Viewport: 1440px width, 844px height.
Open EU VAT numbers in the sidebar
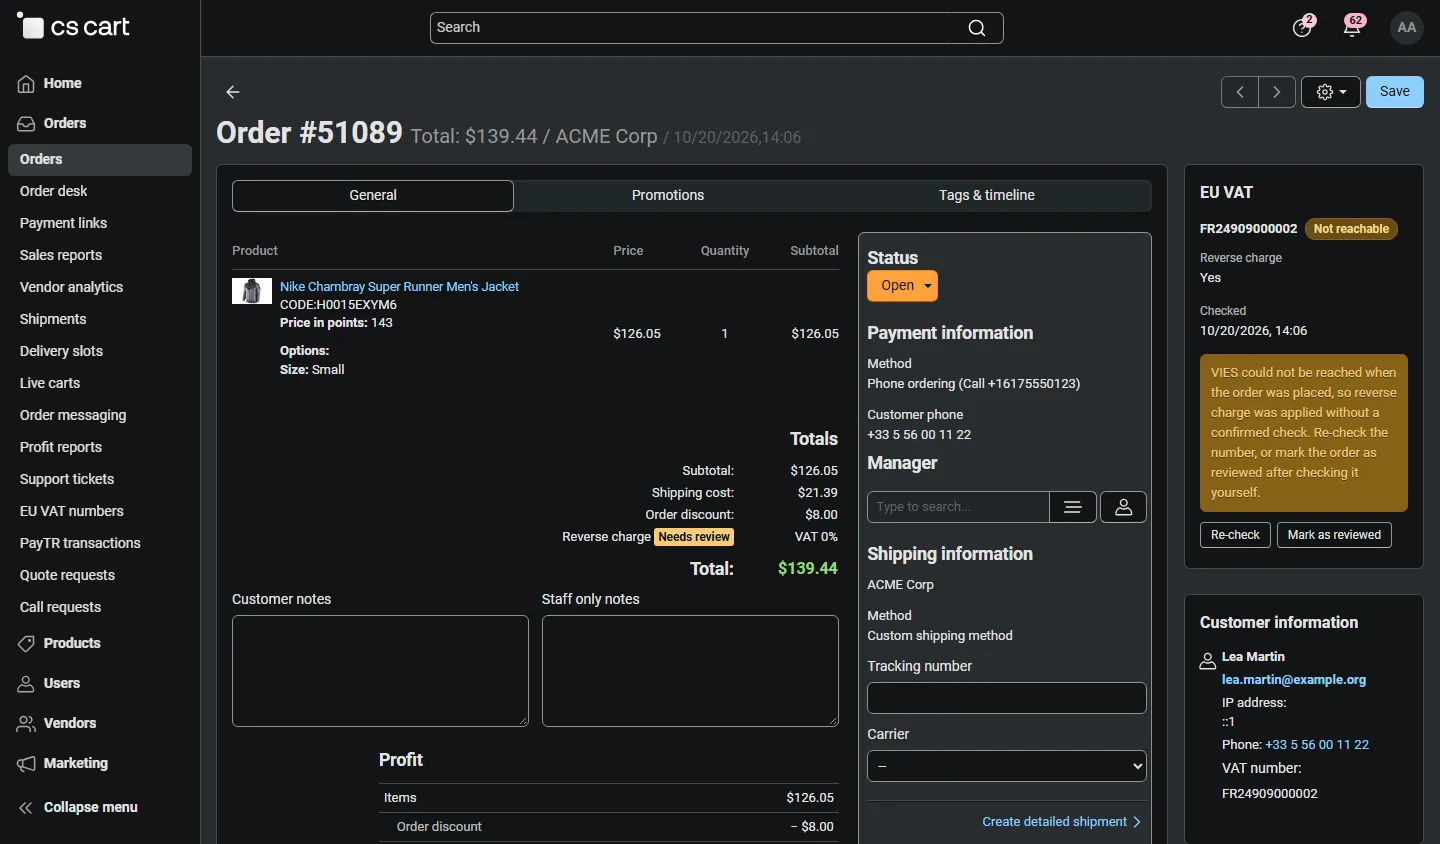[72, 511]
